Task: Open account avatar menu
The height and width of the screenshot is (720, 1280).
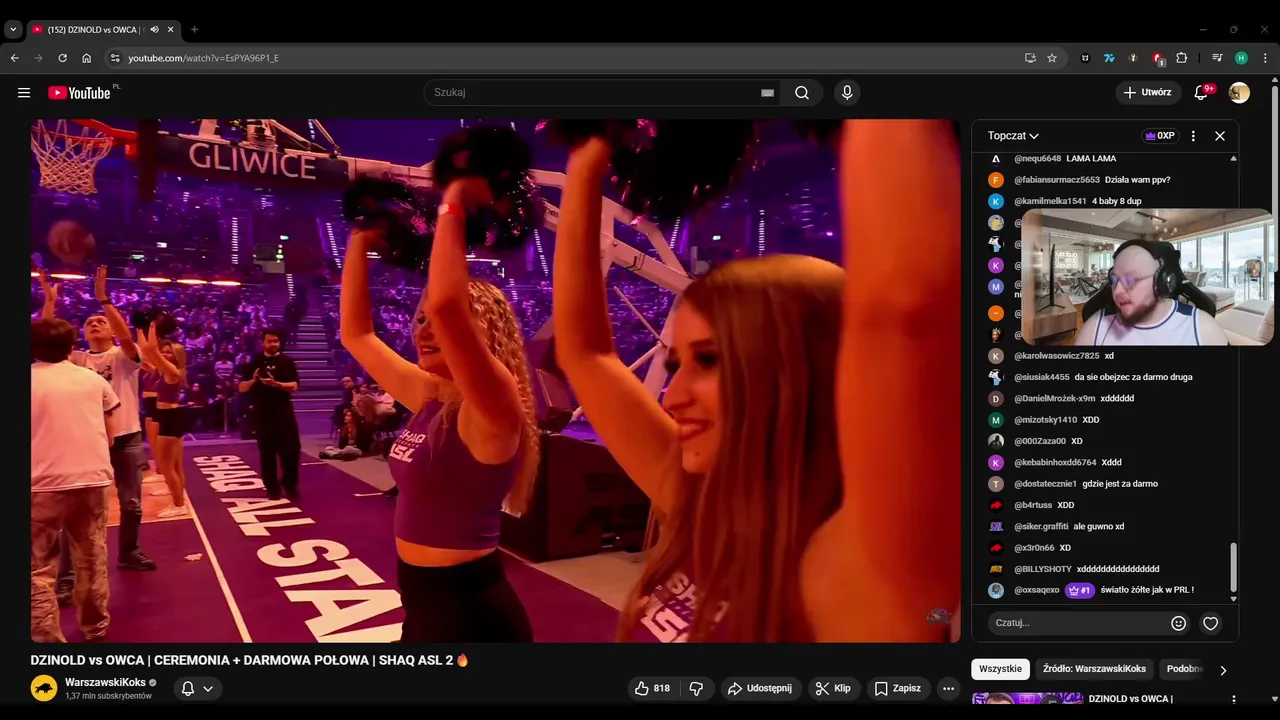Action: coord(1239,93)
